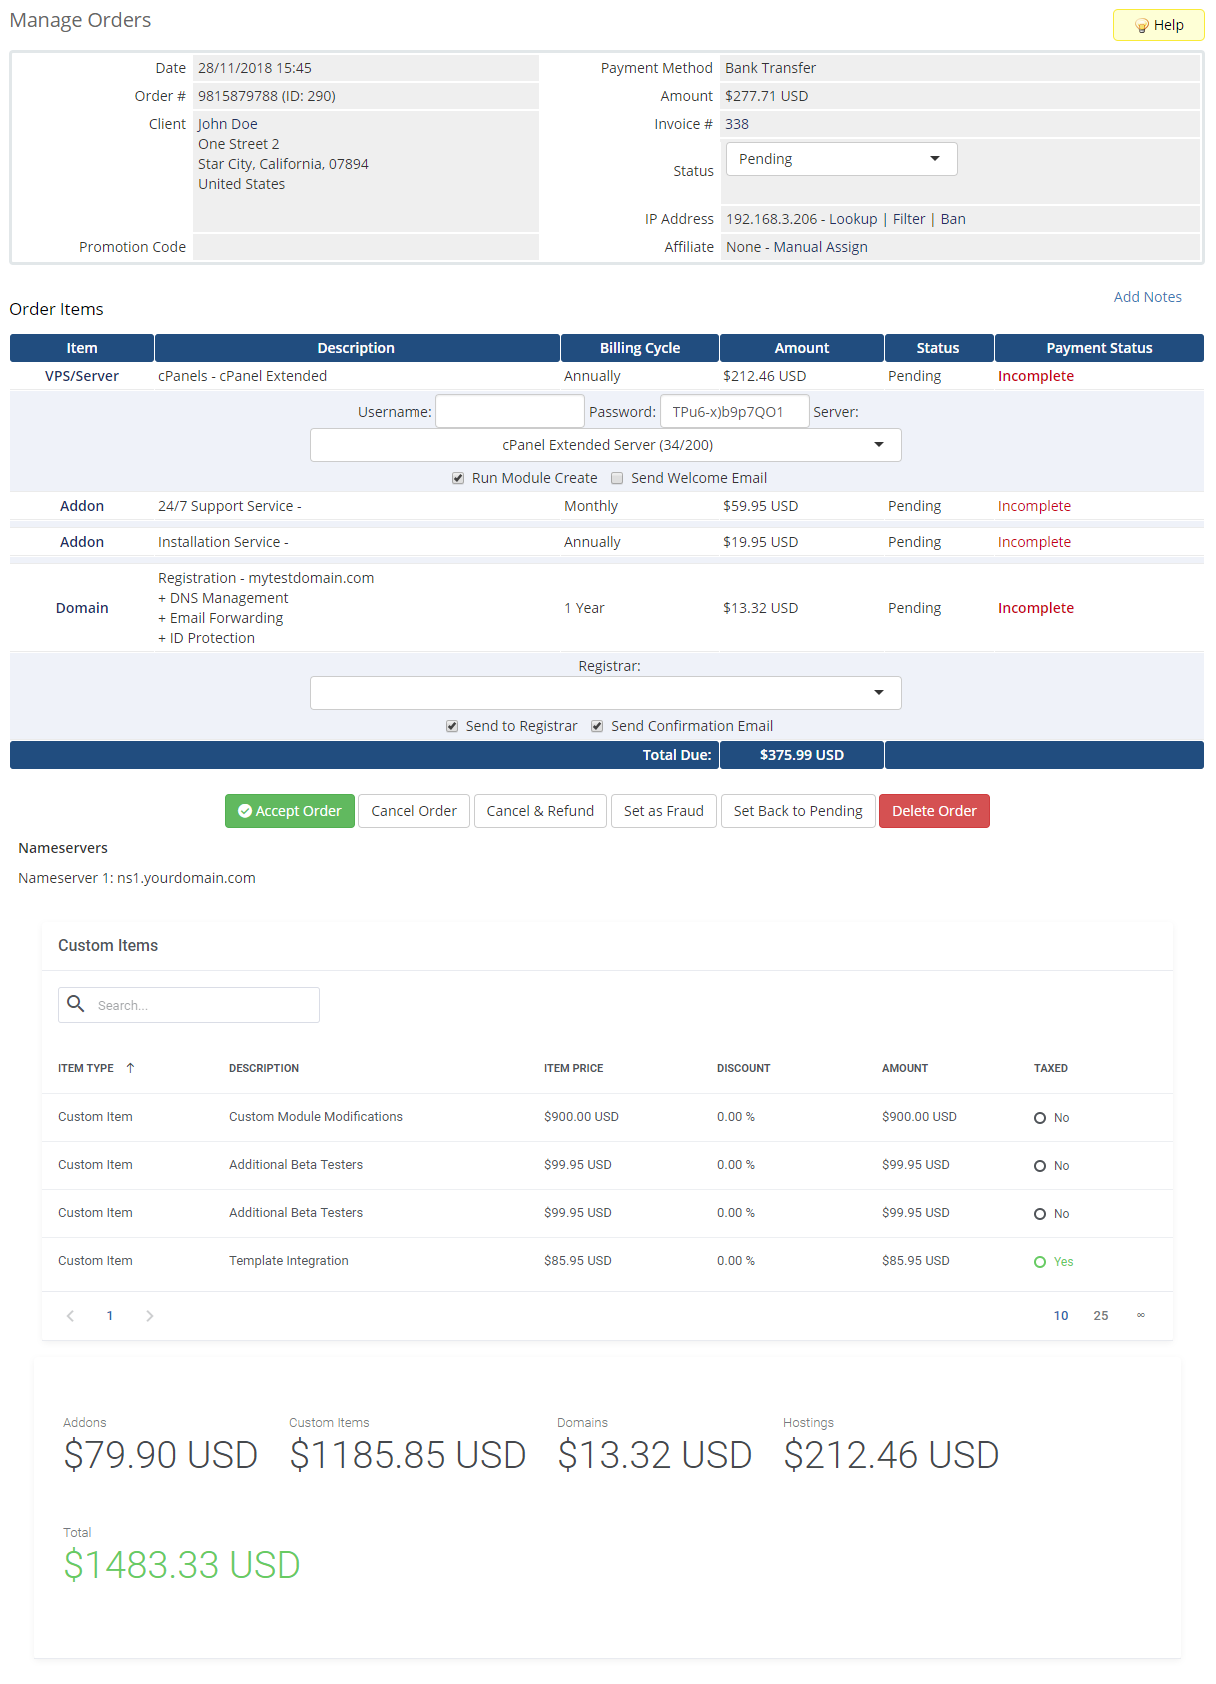This screenshot has height=1684, width=1216.
Task: Open the Registrar dropdown
Action: pyautogui.click(x=606, y=693)
